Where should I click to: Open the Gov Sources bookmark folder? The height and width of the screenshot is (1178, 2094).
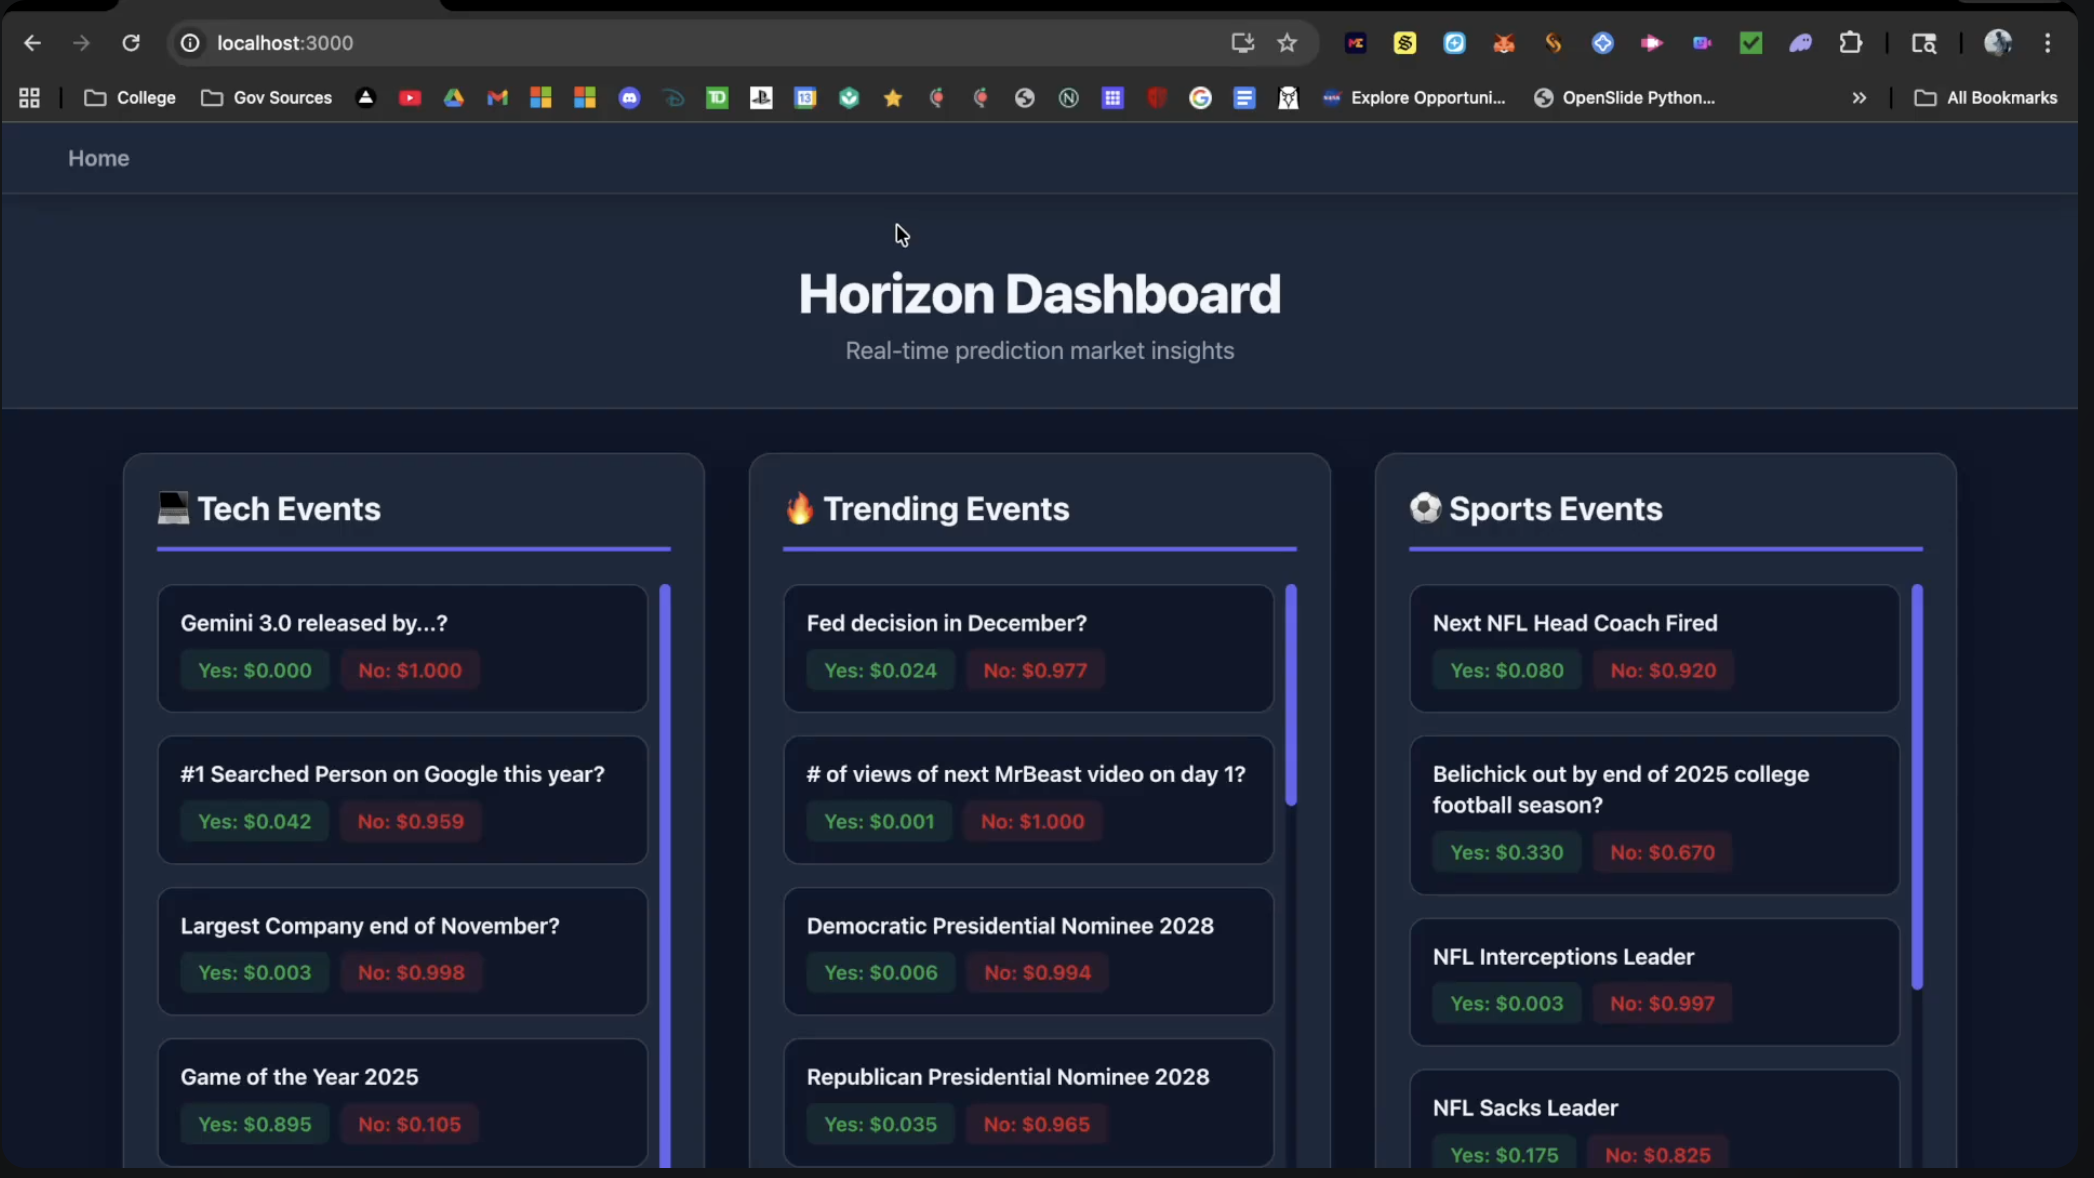266,98
